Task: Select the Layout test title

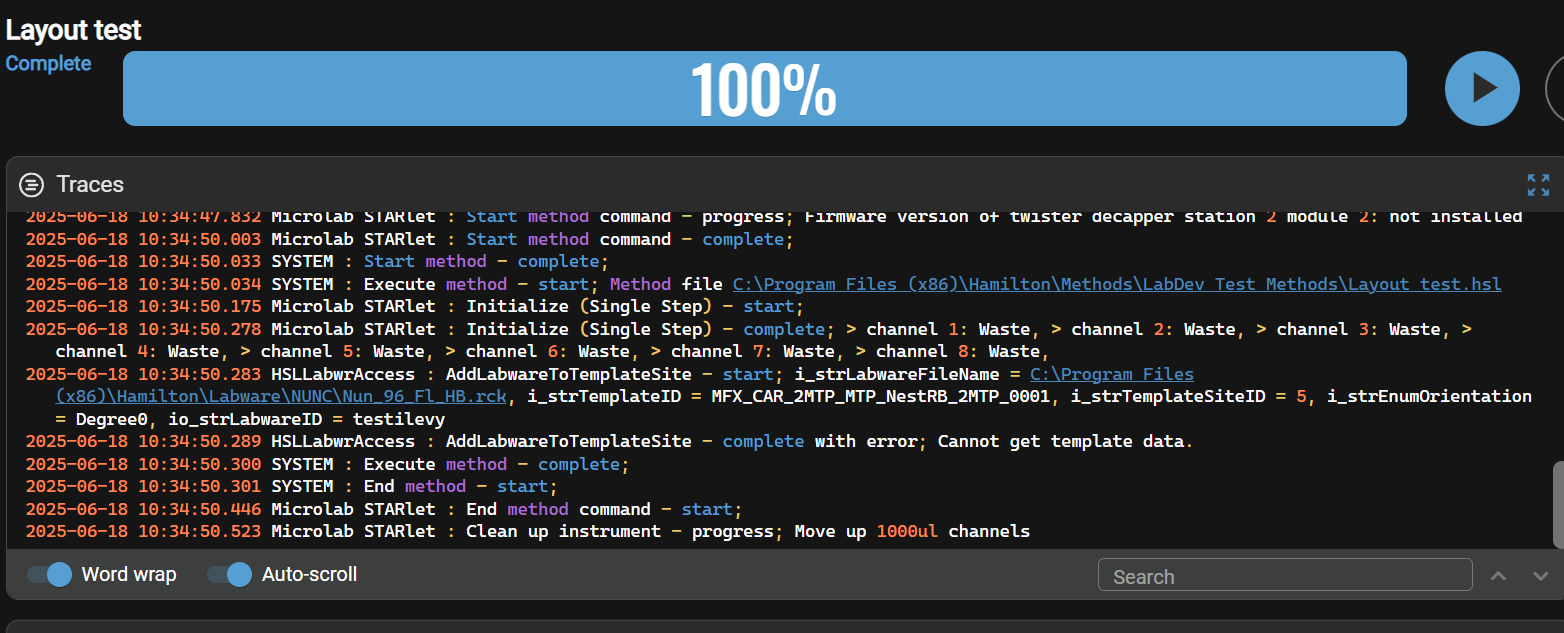Action: (x=73, y=30)
